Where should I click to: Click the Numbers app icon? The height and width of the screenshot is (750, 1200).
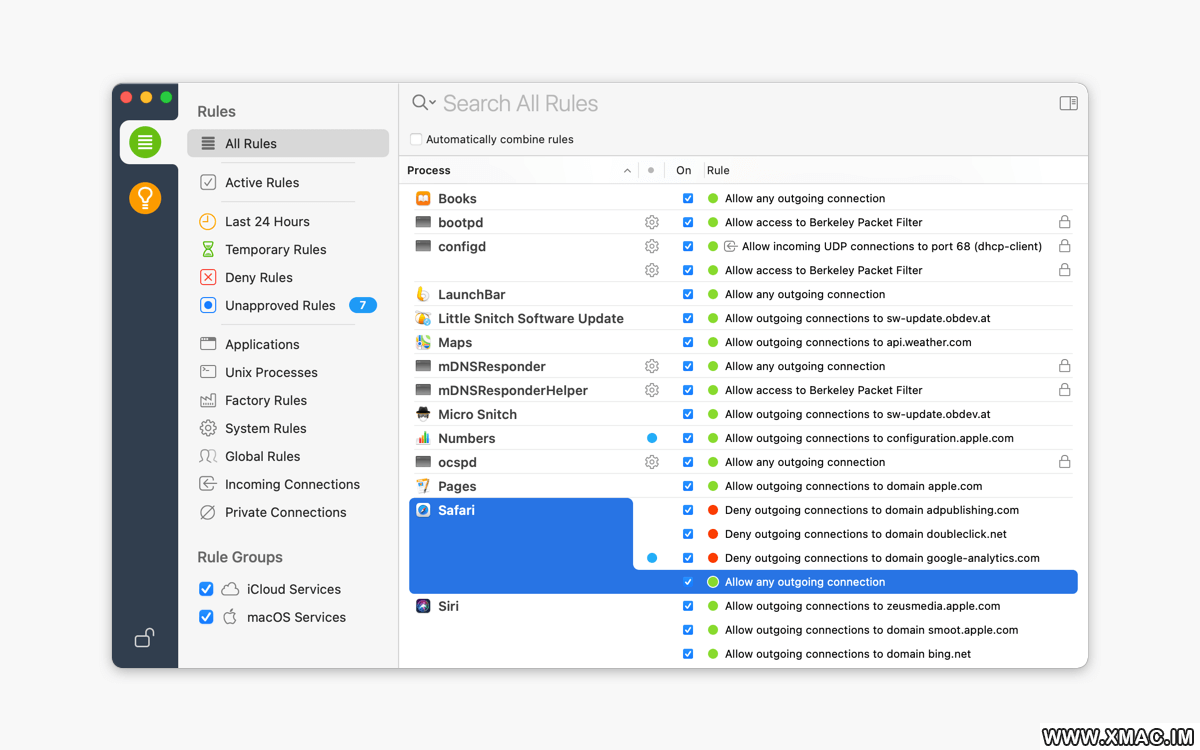[x=423, y=438]
